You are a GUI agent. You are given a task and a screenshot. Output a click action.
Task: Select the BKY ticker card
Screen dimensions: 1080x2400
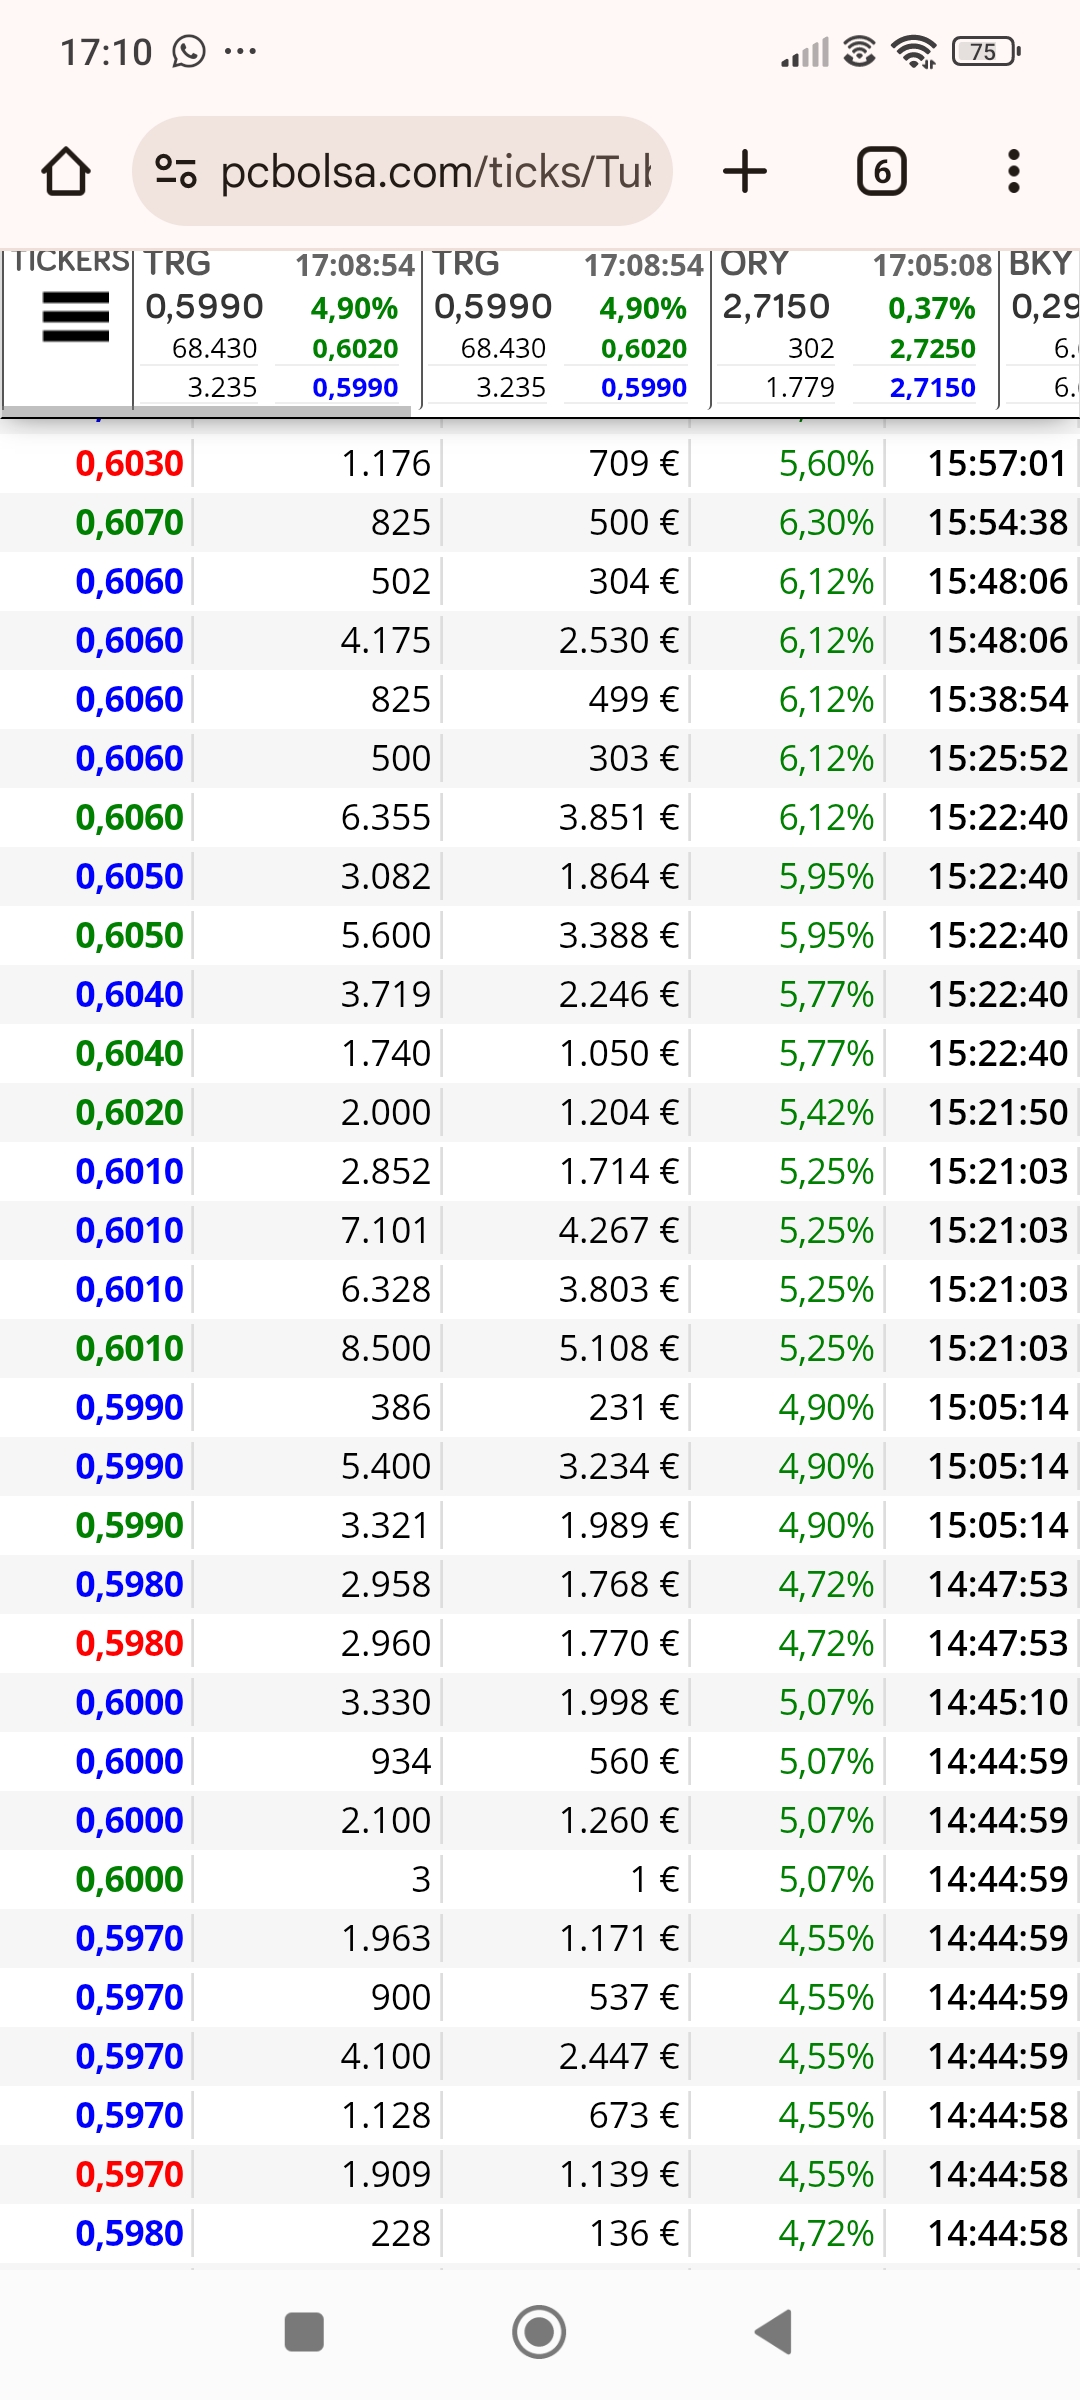1040,328
